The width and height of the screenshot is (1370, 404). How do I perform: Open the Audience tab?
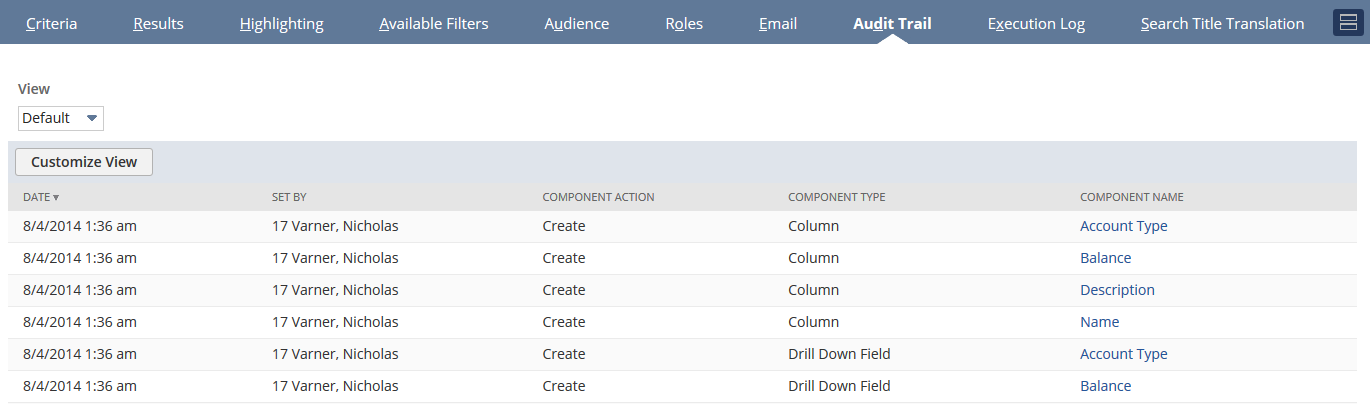tap(577, 24)
